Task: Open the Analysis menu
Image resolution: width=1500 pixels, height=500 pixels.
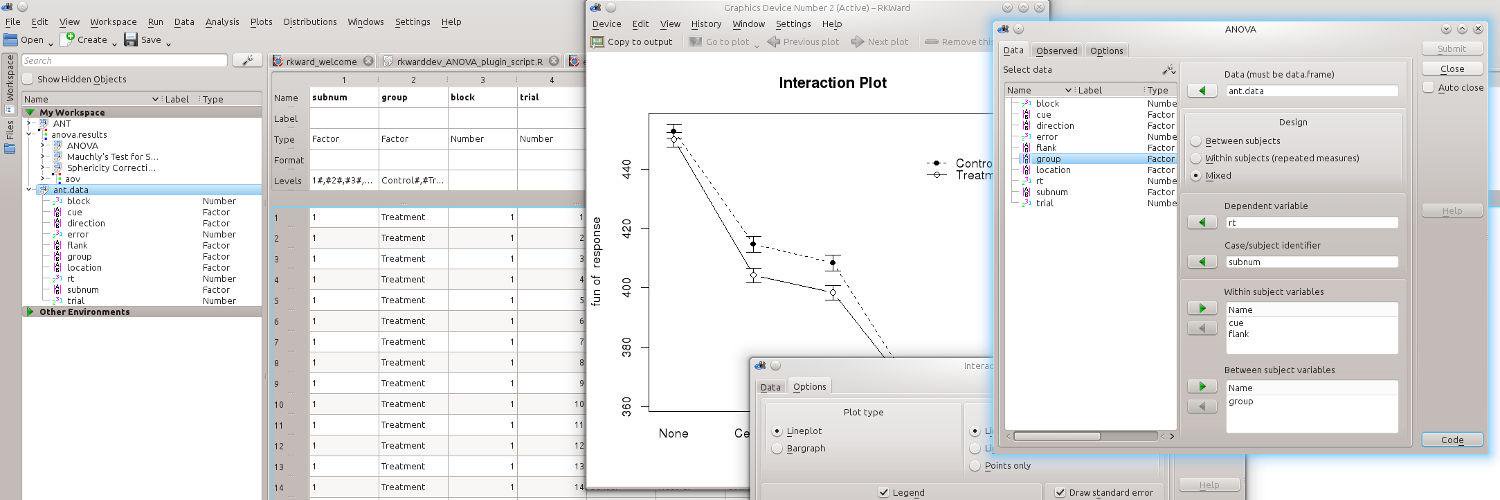Action: coord(222,21)
